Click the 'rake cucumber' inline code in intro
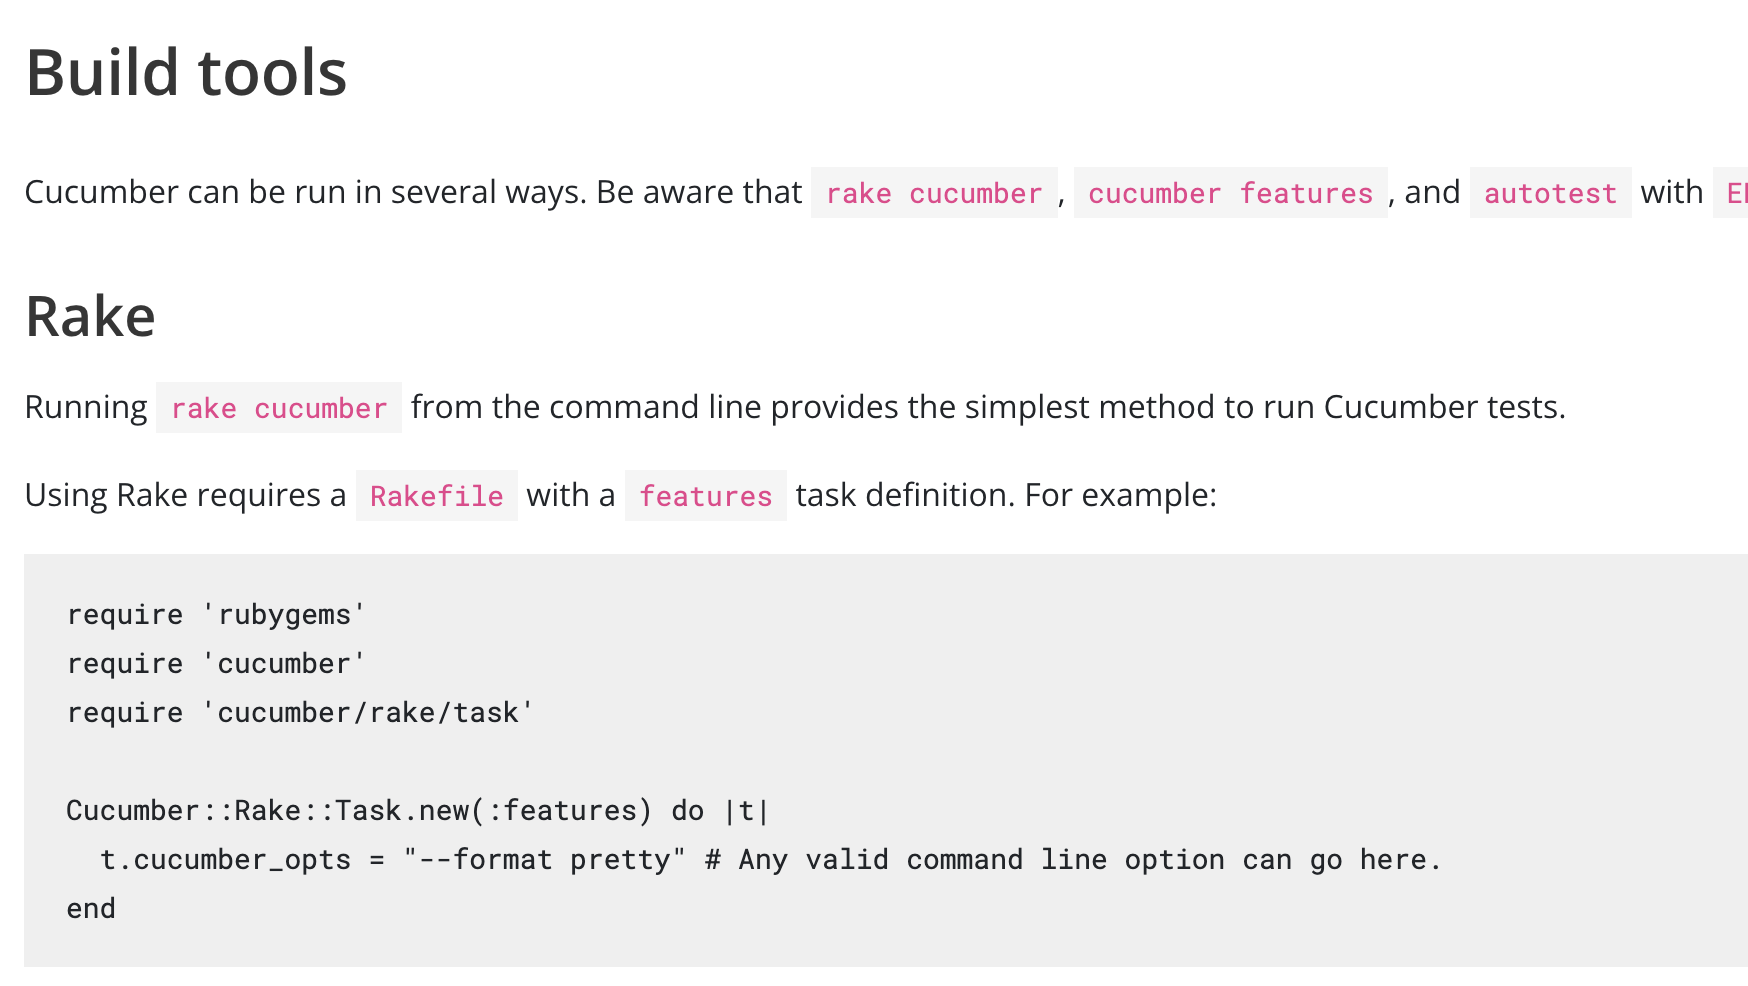The height and width of the screenshot is (986, 1748). pyautogui.click(x=934, y=193)
